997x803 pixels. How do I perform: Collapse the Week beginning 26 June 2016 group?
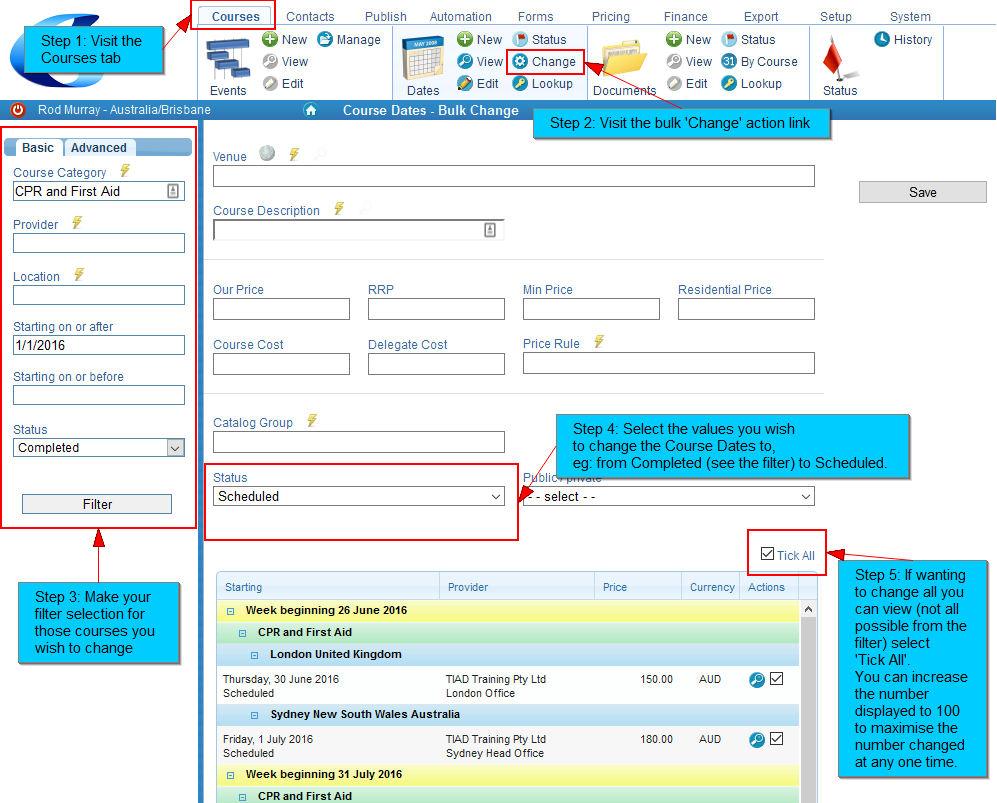point(230,611)
